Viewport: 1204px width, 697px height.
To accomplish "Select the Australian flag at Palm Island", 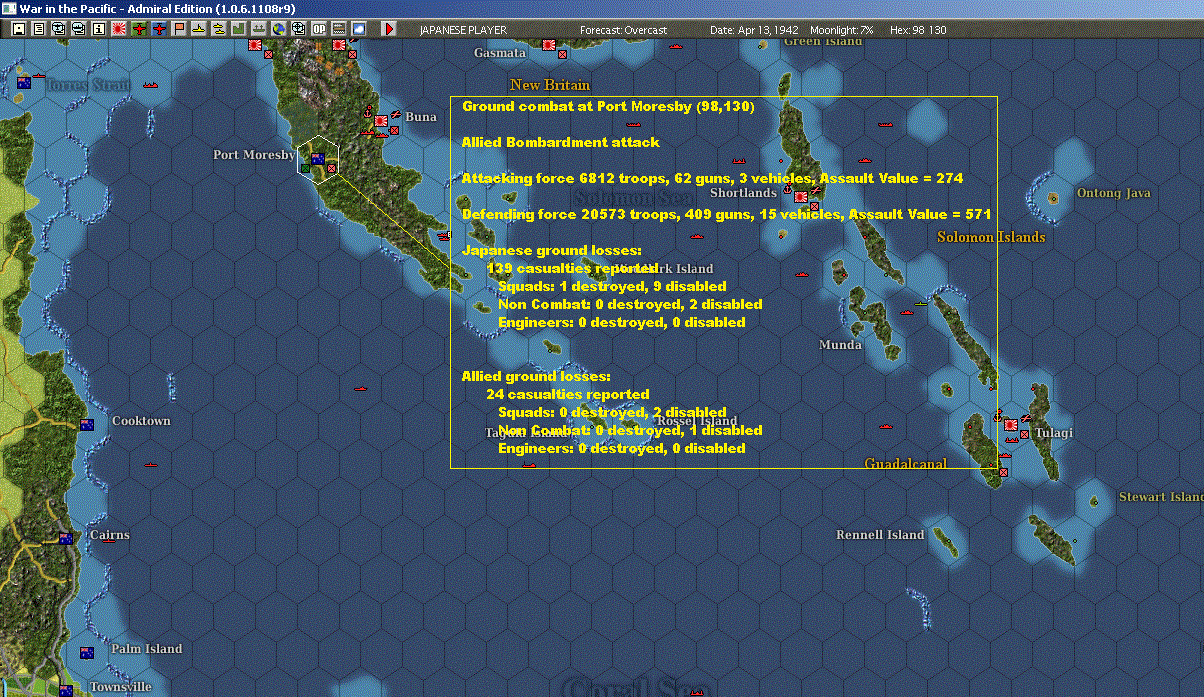I will point(87,653).
